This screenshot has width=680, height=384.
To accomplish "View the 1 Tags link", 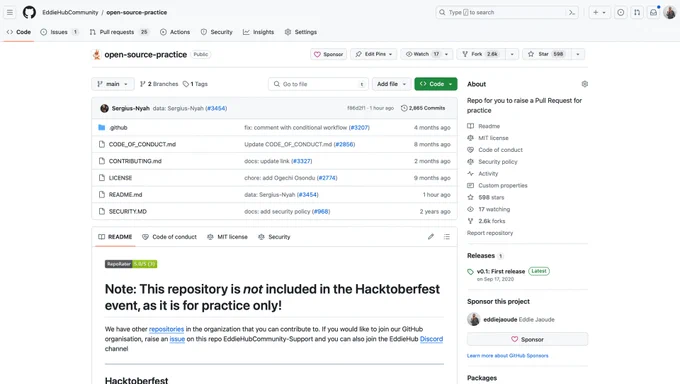I will pyautogui.click(x=195, y=84).
